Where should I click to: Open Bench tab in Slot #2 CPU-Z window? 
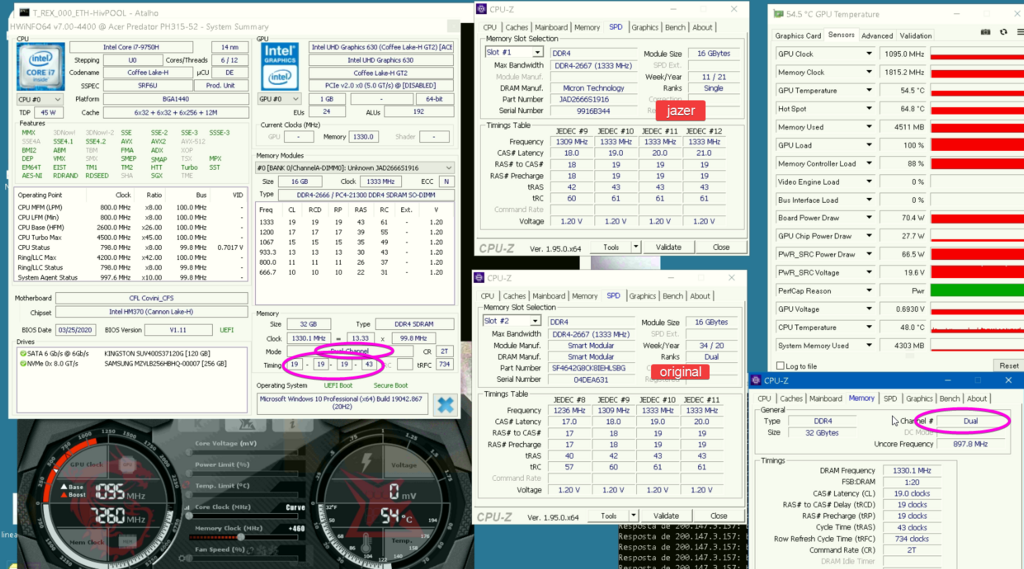click(x=672, y=296)
